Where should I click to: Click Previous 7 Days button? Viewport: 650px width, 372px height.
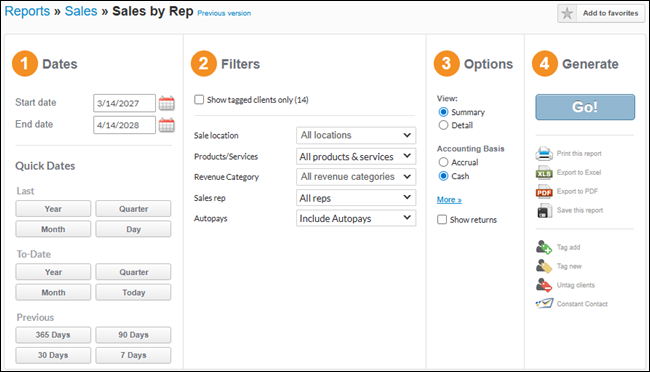[133, 355]
